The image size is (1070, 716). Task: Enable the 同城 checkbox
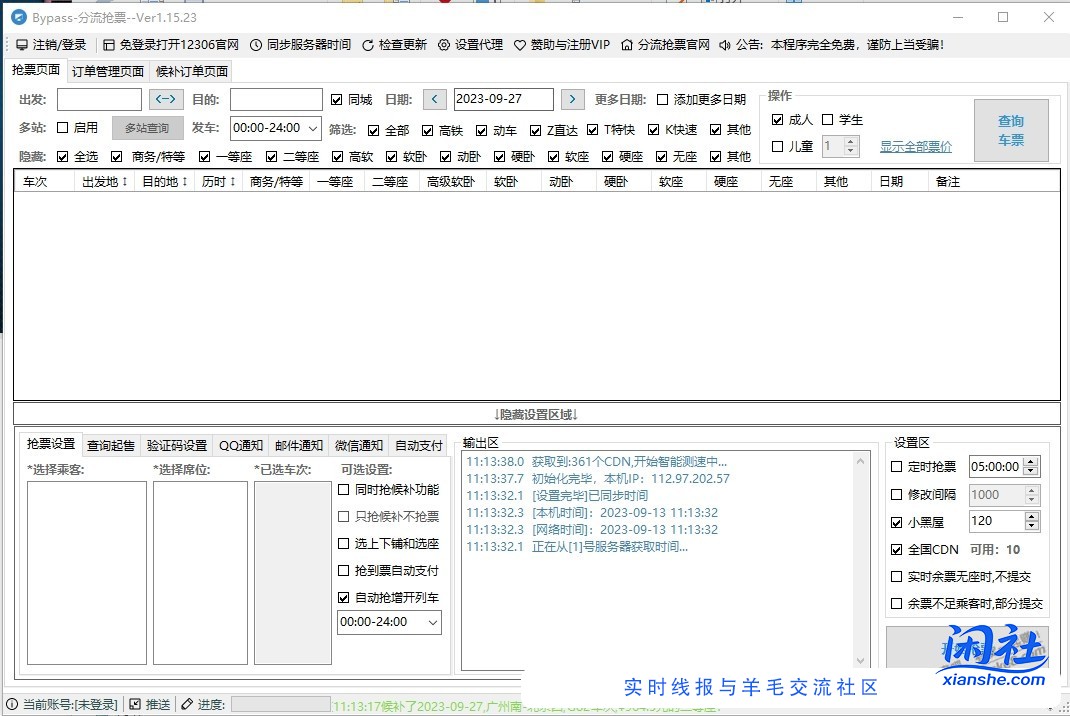[337, 99]
